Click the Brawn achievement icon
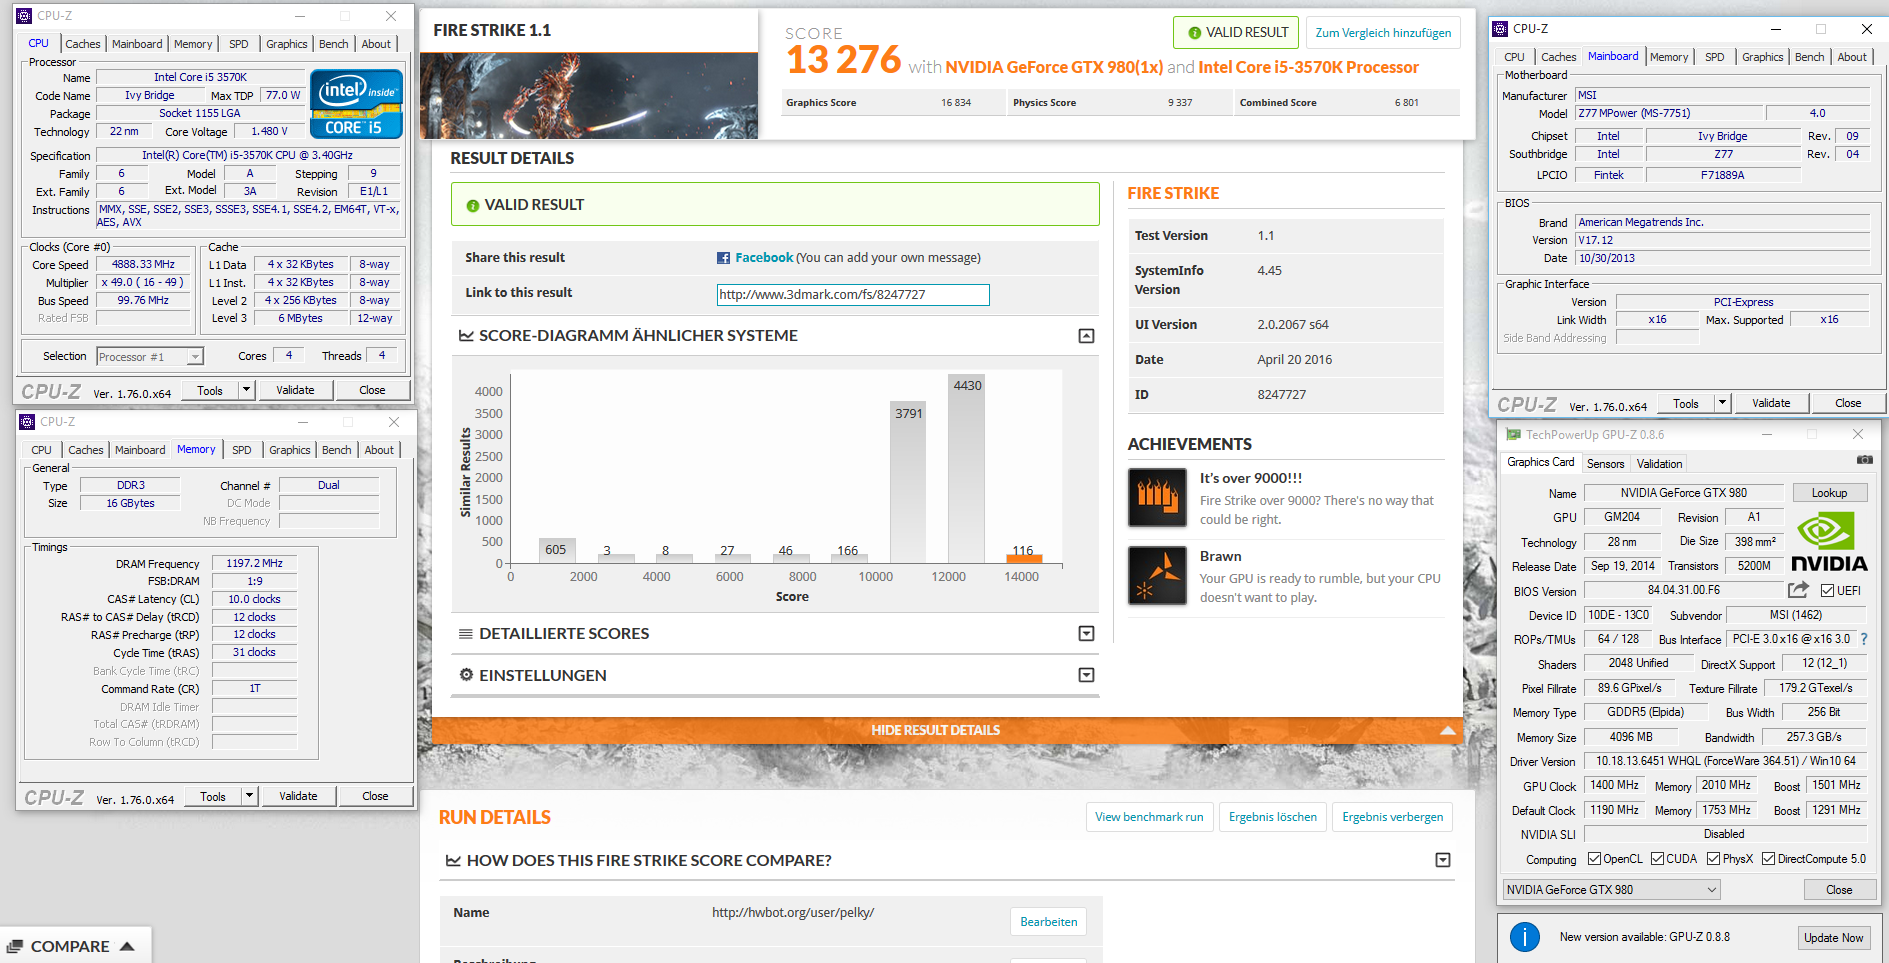 pos(1157,575)
